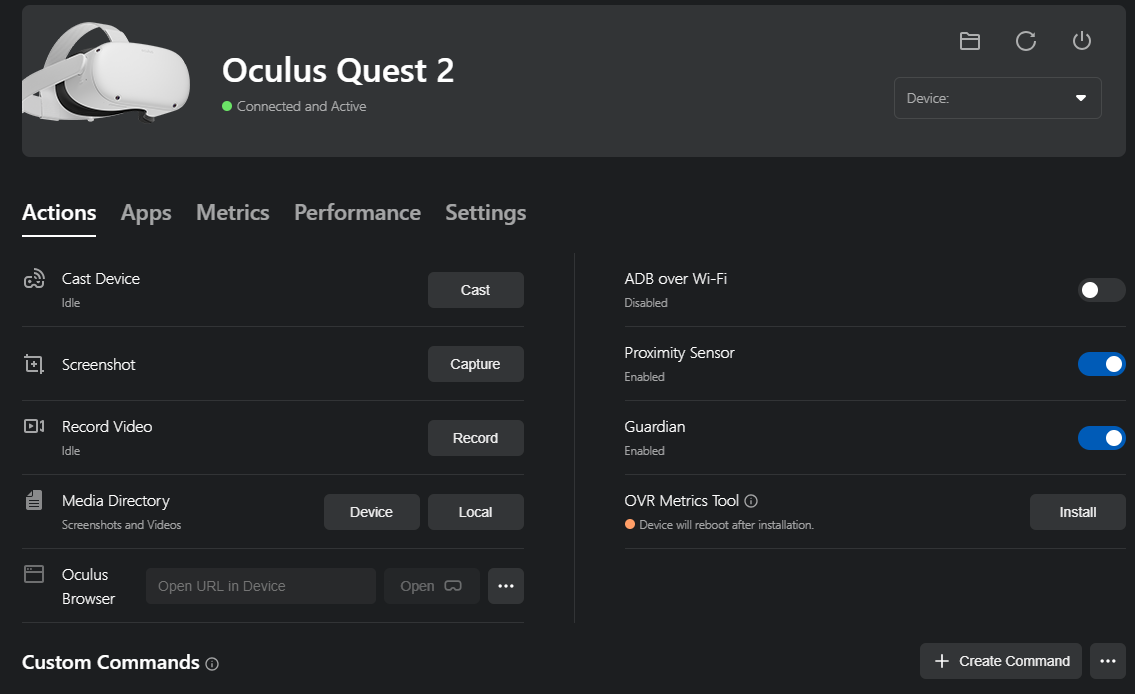Open the Custom Commands more options menu
Screen dimensions: 1135x694
[x=1107, y=661]
